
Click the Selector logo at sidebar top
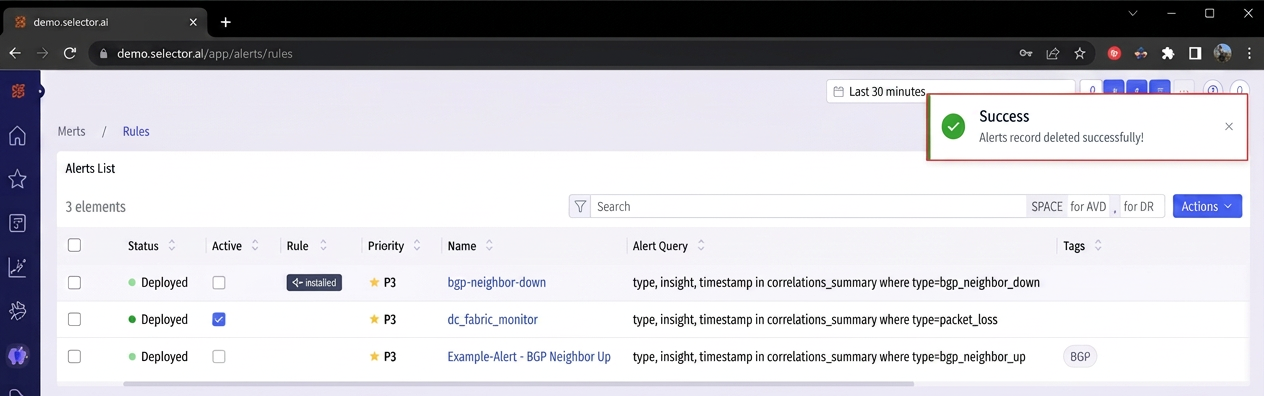pos(17,91)
